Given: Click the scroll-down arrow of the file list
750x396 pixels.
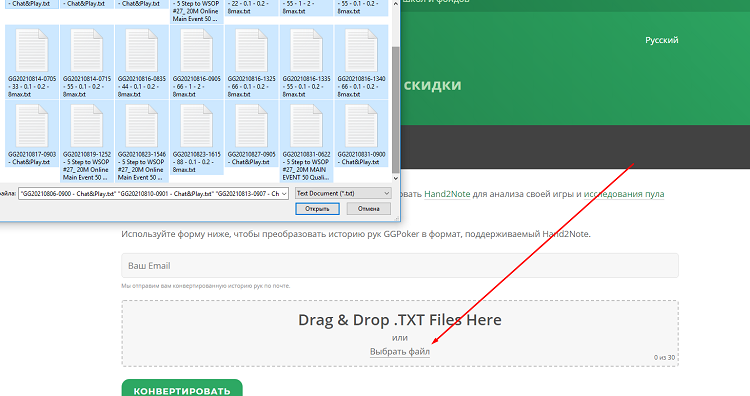Looking at the screenshot, I should point(396,178).
